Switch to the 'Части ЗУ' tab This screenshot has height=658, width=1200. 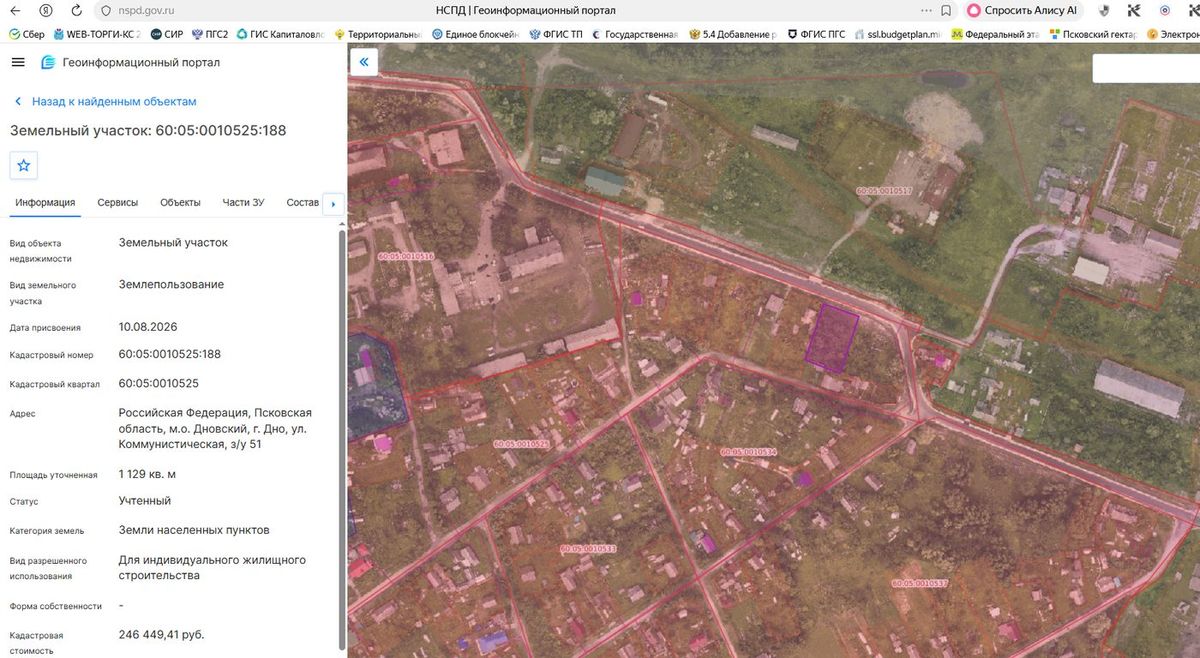click(243, 203)
